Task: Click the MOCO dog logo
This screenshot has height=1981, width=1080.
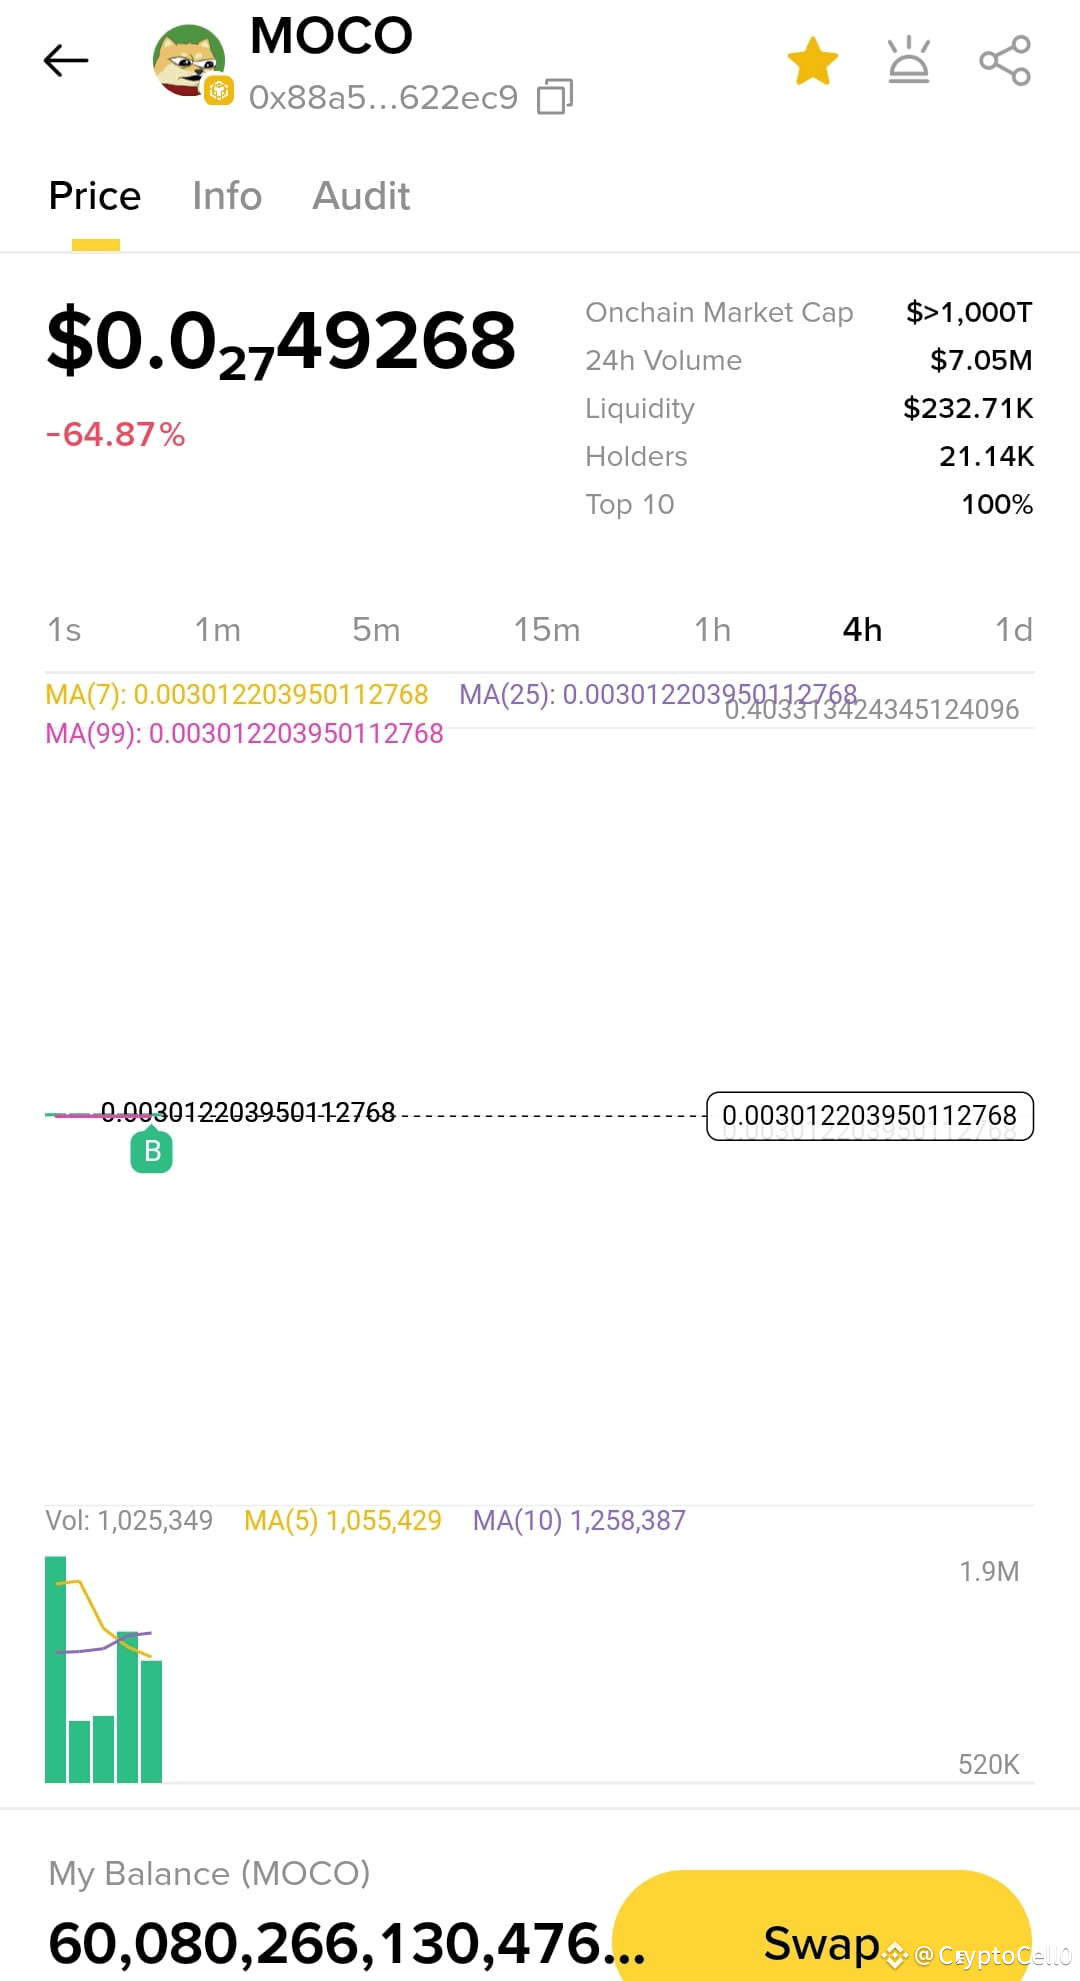Action: 190,60
